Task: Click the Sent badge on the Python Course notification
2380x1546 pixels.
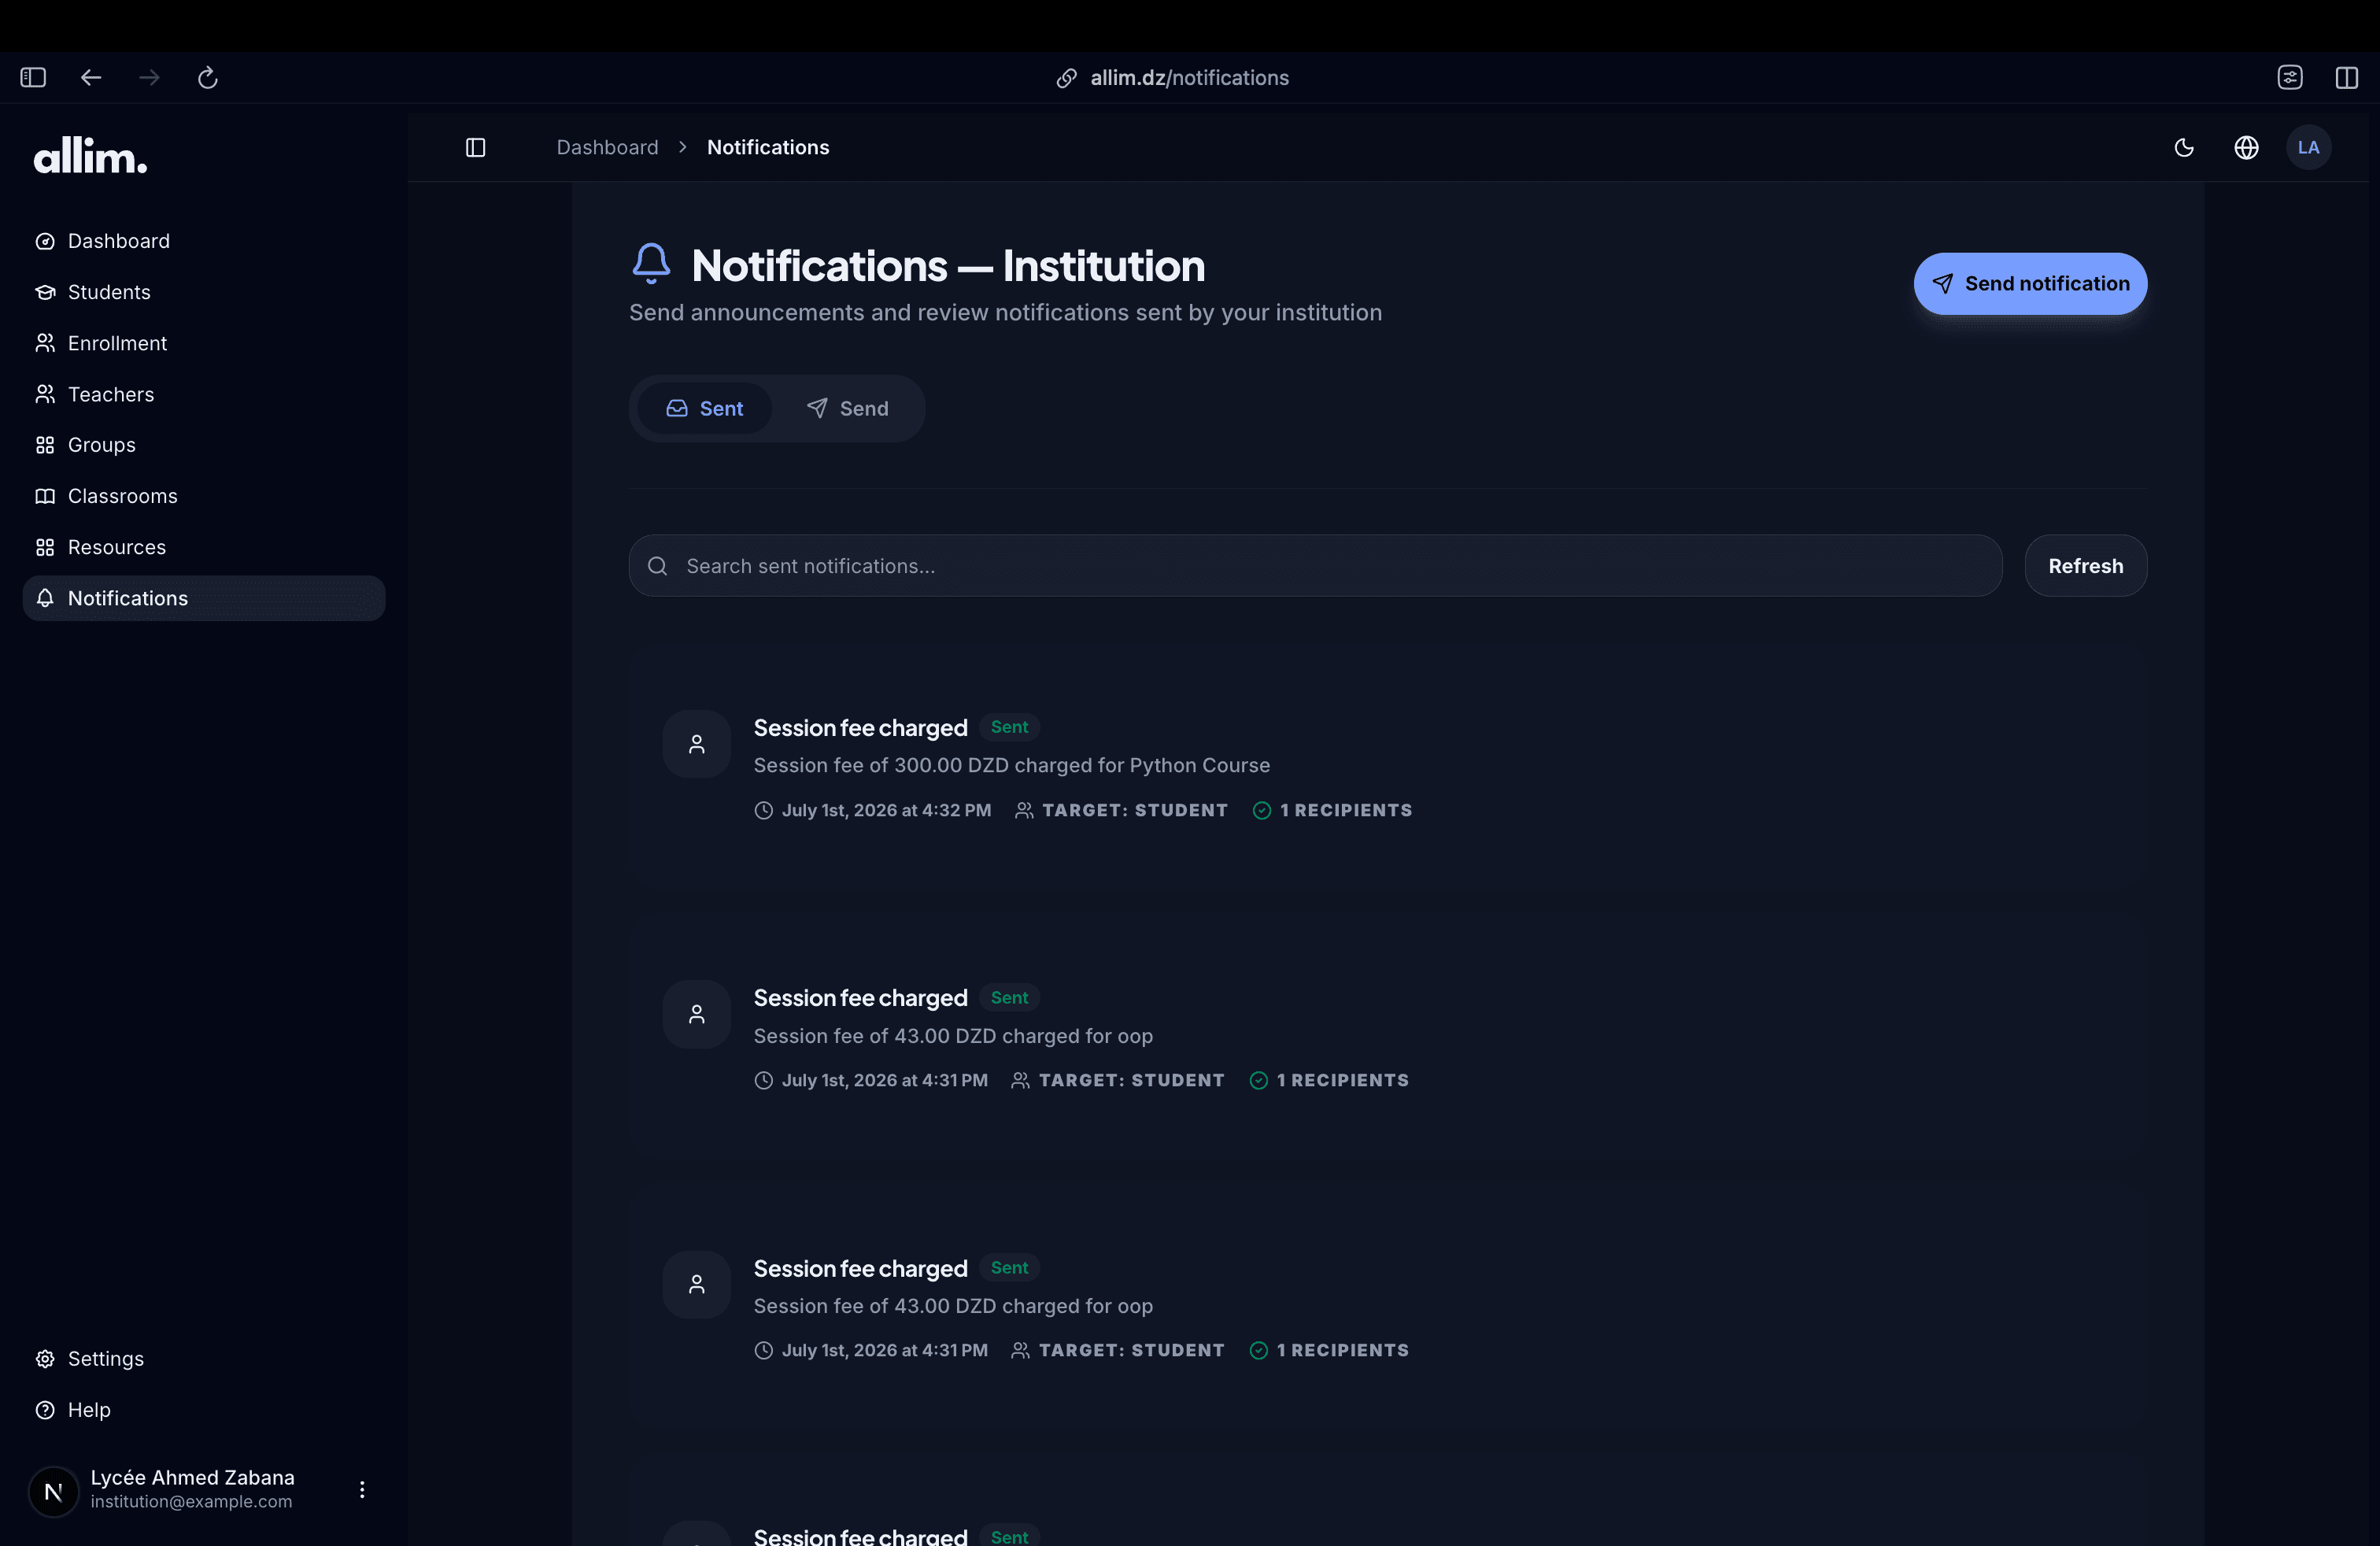Action: [x=1009, y=727]
